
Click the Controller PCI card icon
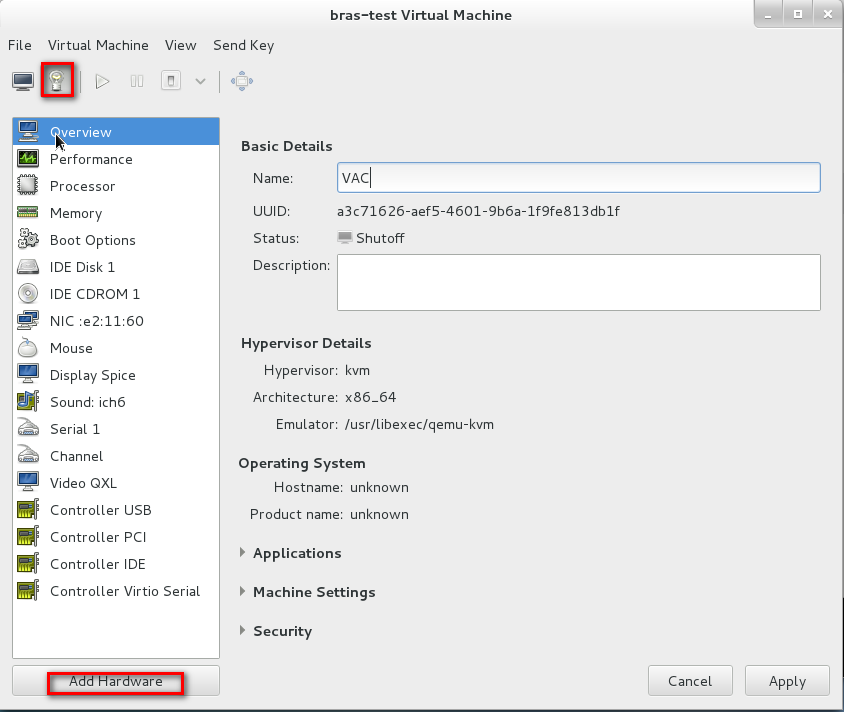click(28, 536)
